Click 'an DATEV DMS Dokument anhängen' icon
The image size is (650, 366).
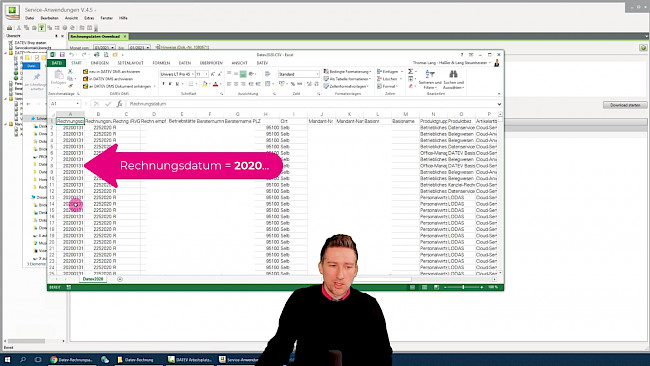[x=85, y=86]
